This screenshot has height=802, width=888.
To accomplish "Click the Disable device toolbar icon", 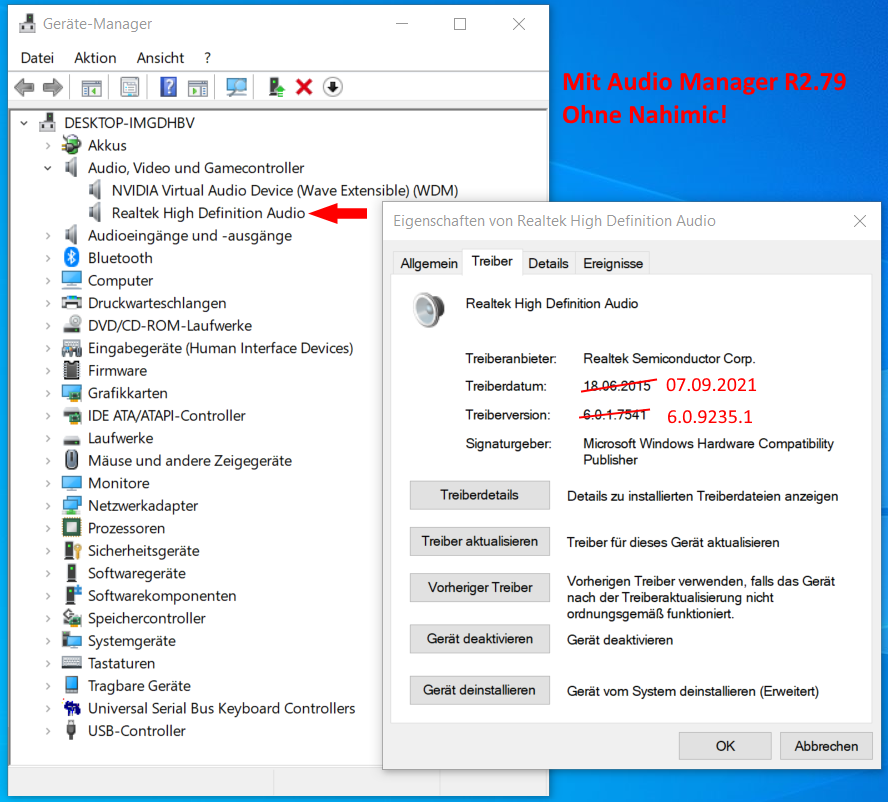I will pos(333,87).
